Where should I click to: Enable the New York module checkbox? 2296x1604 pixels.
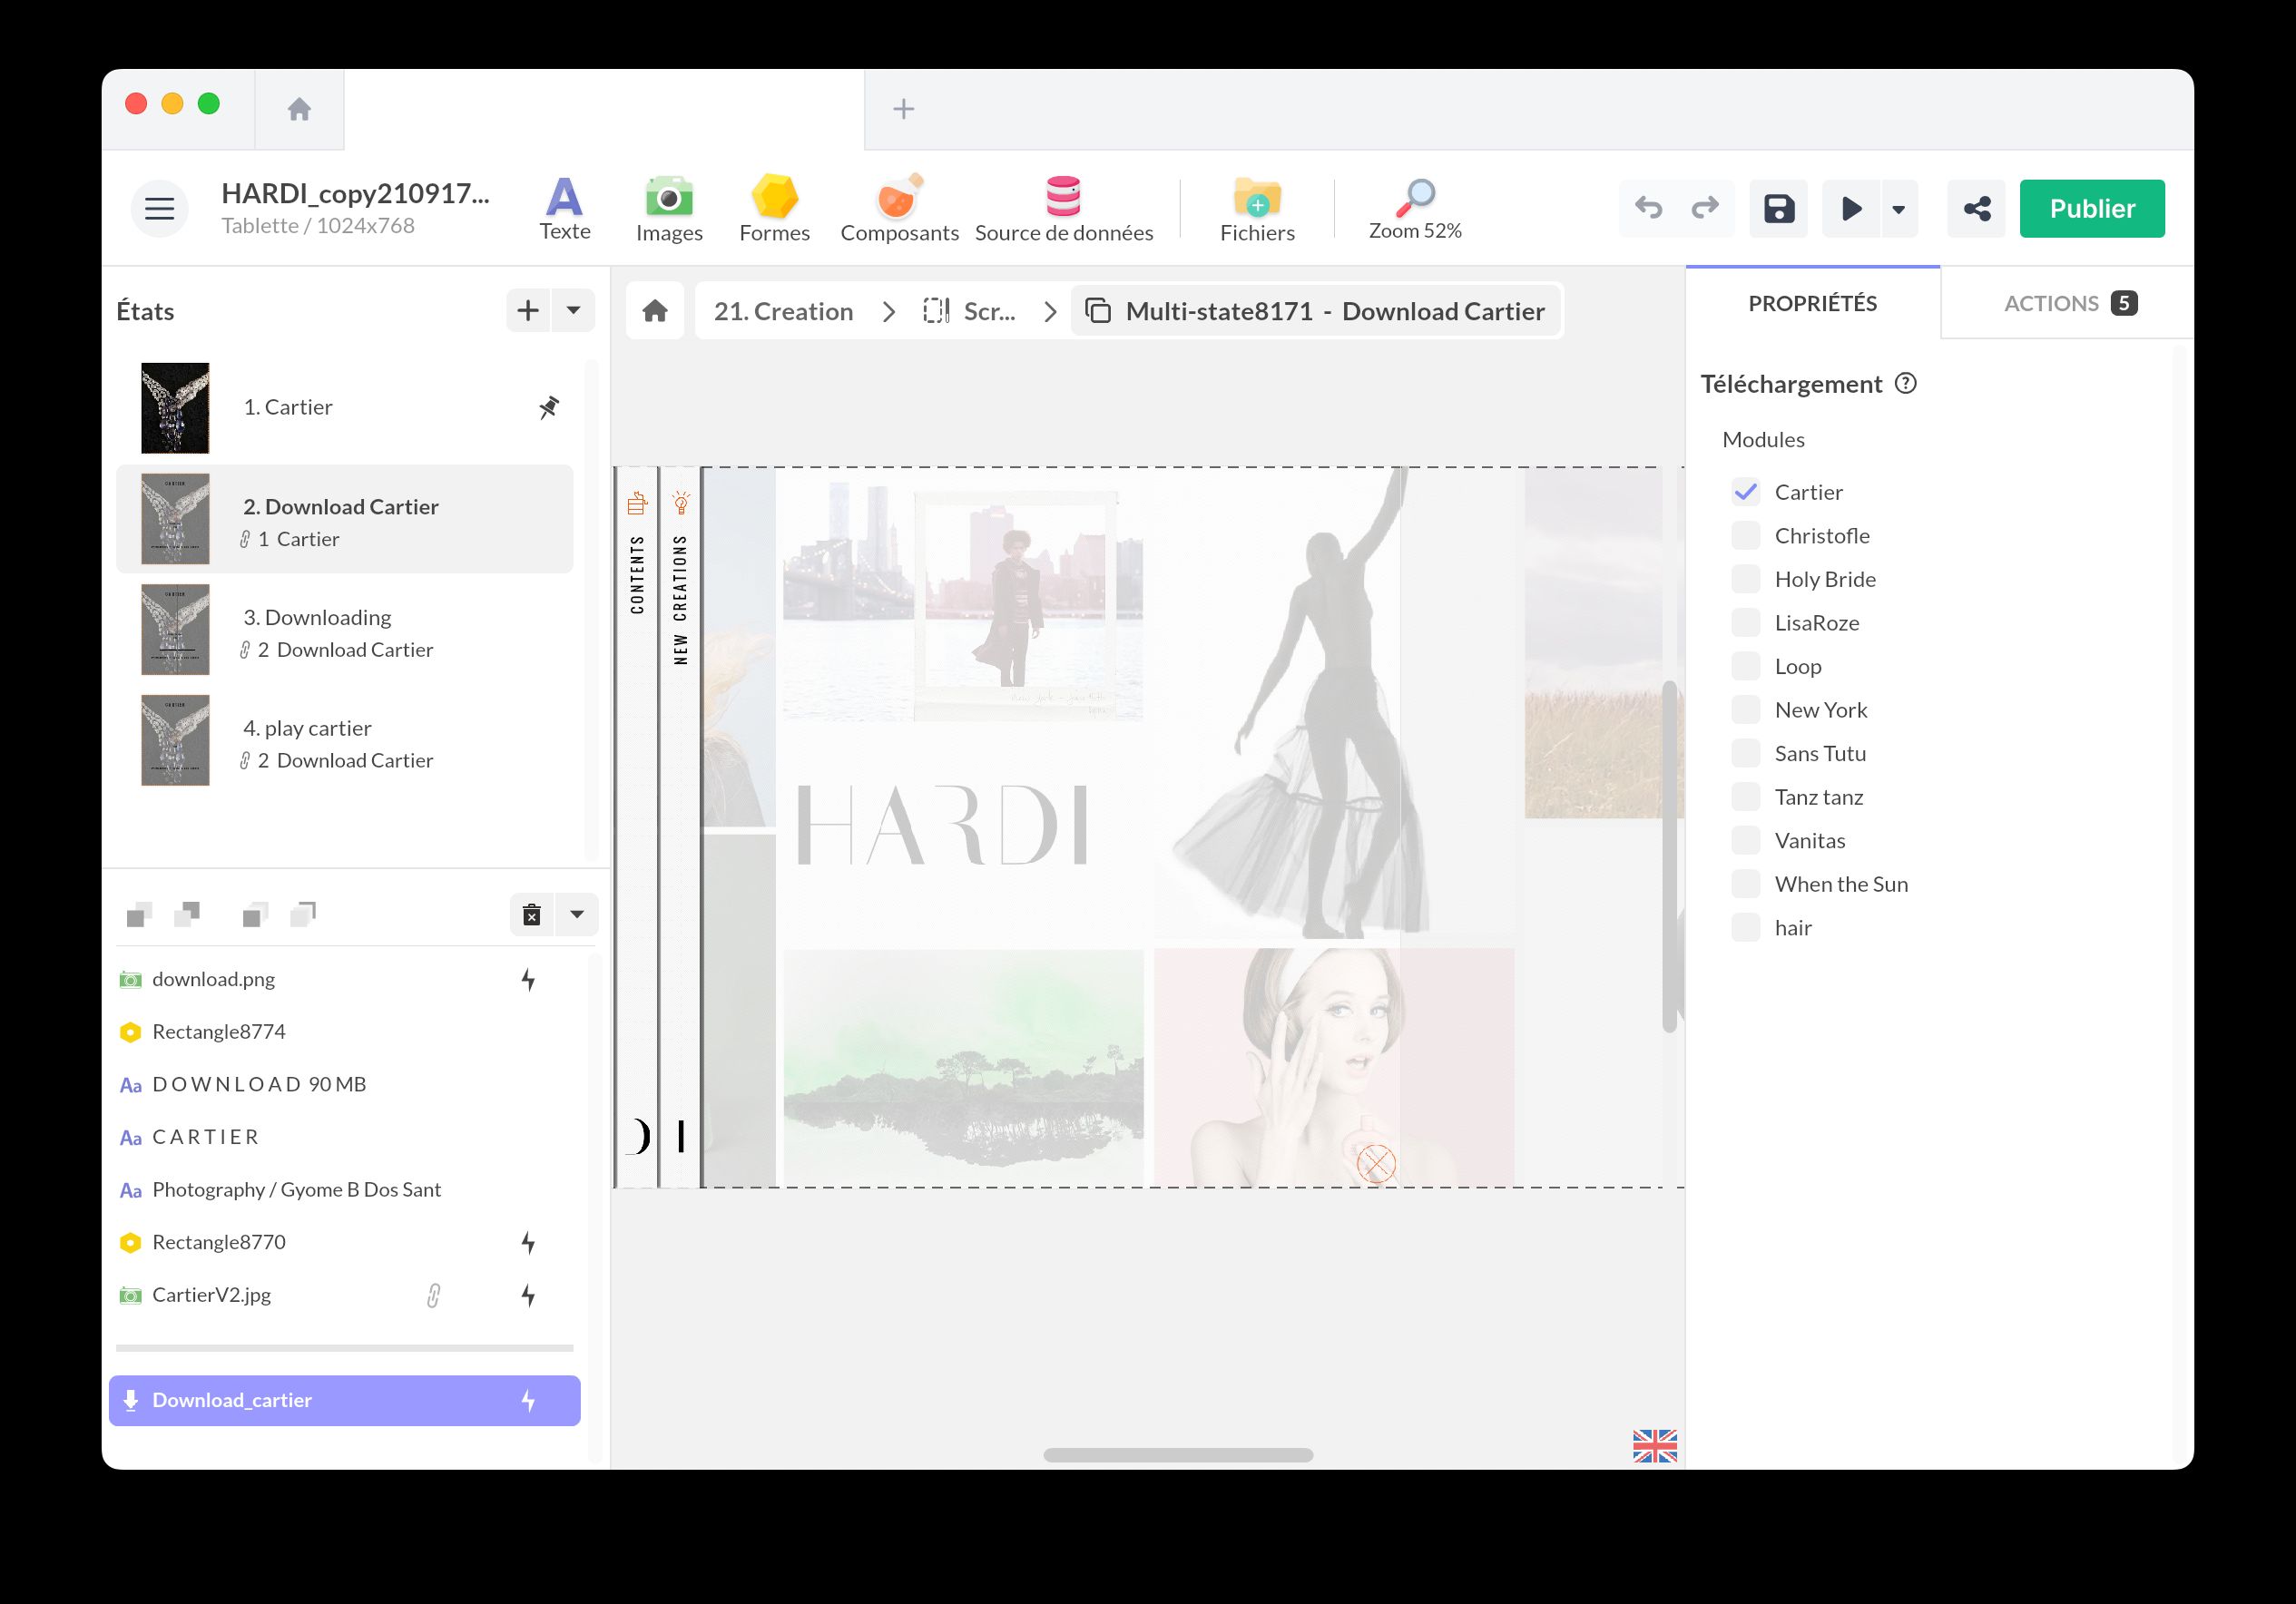click(1746, 709)
